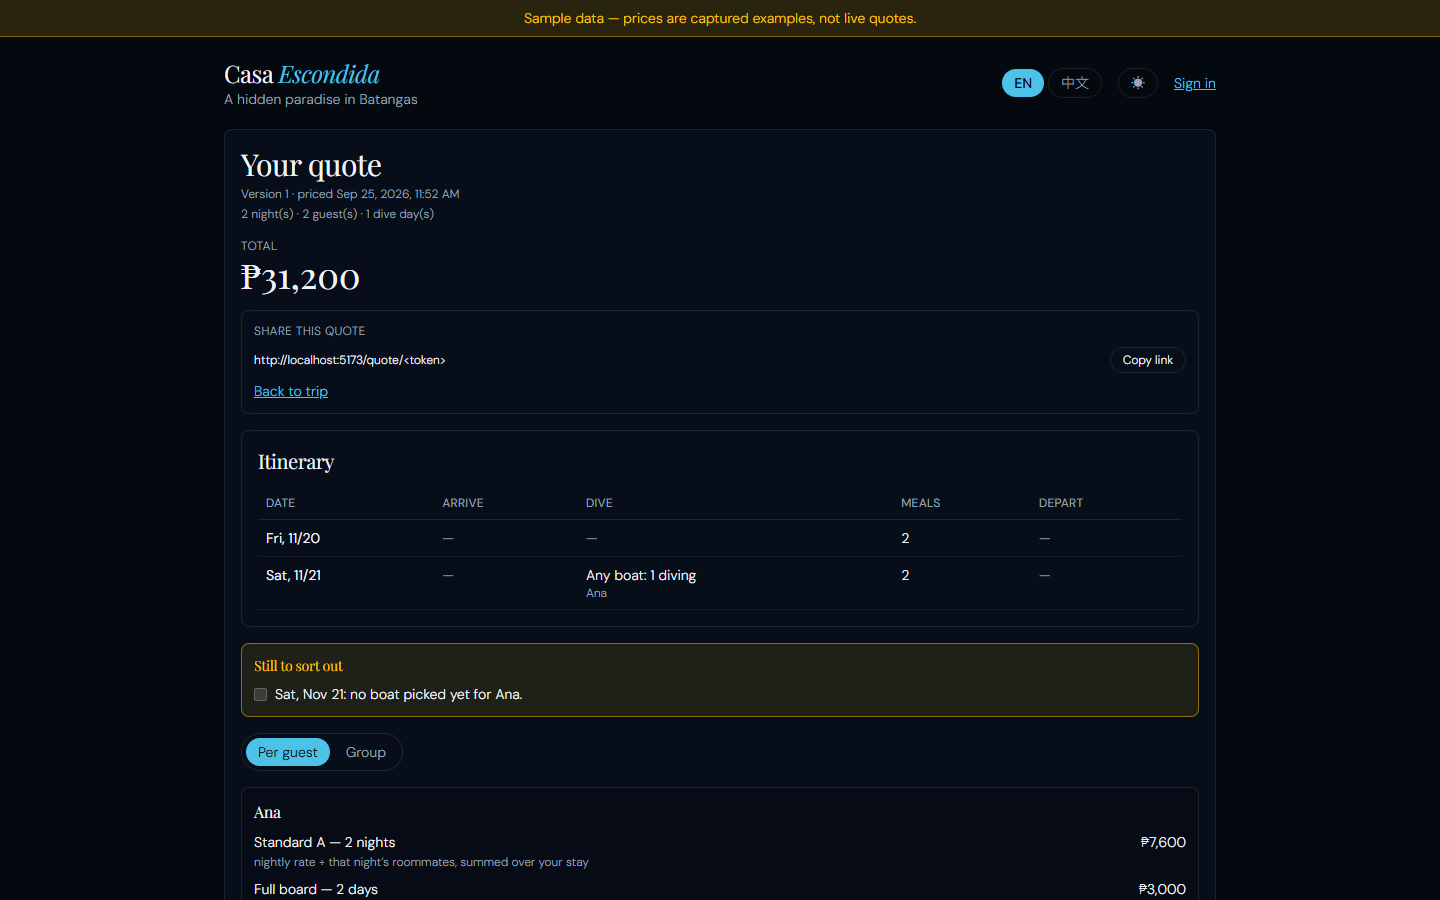Click the Ana guest heading
The image size is (1440, 900).
click(x=267, y=812)
